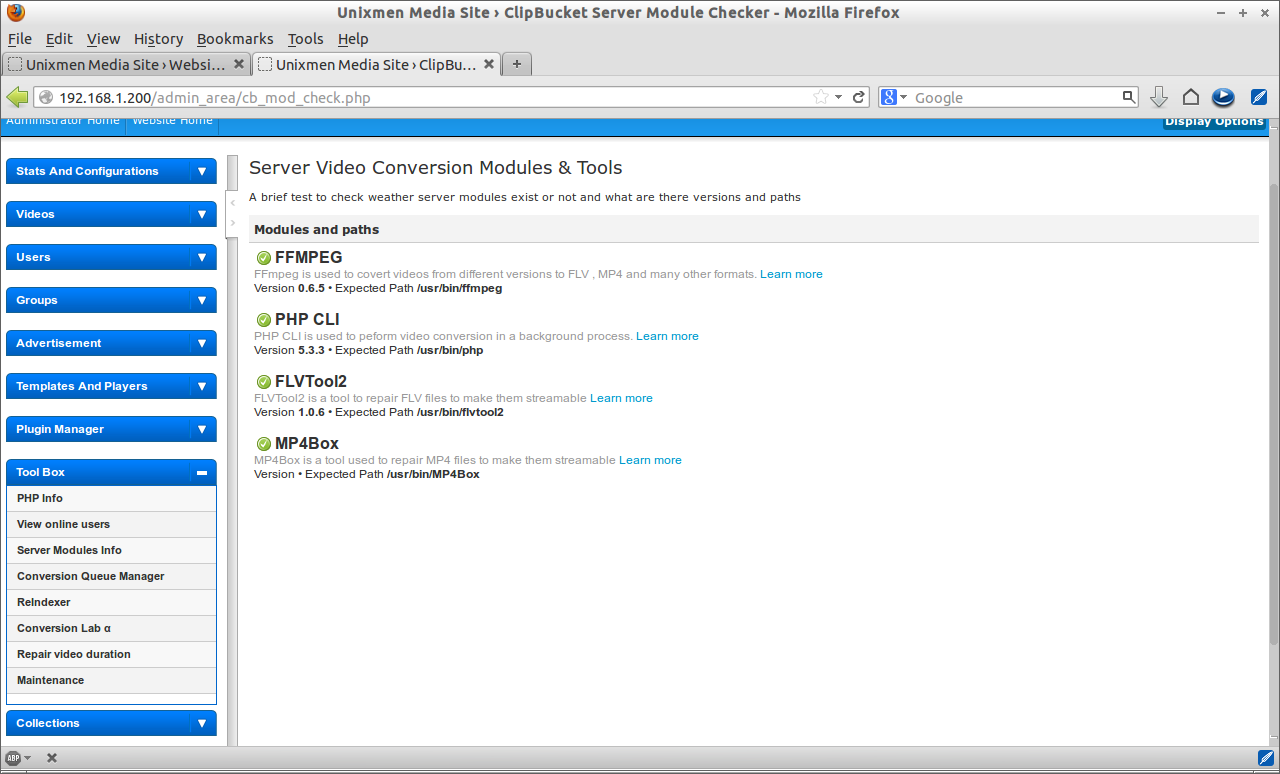Click the Administrator Home link
This screenshot has height=774, width=1280.
(61, 121)
